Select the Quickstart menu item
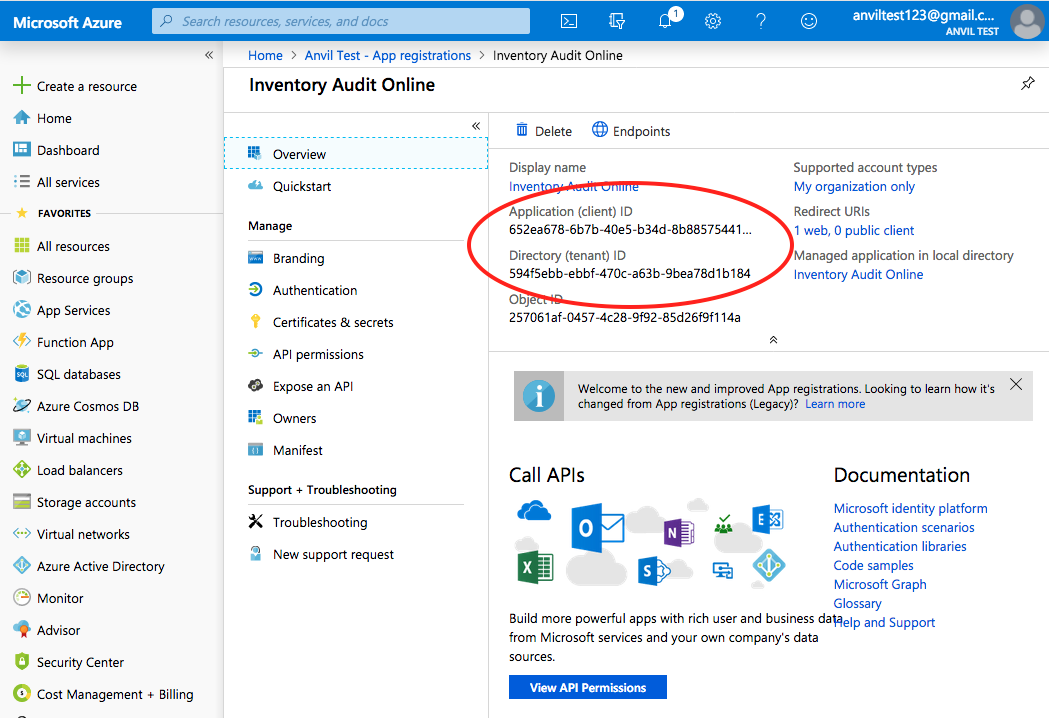1049x718 pixels. tap(300, 185)
